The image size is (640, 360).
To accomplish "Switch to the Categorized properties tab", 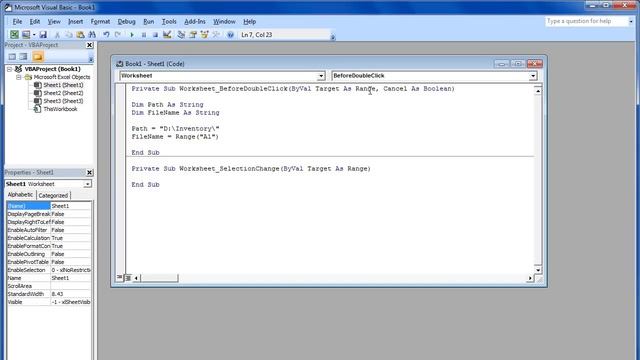I will 53,196.
